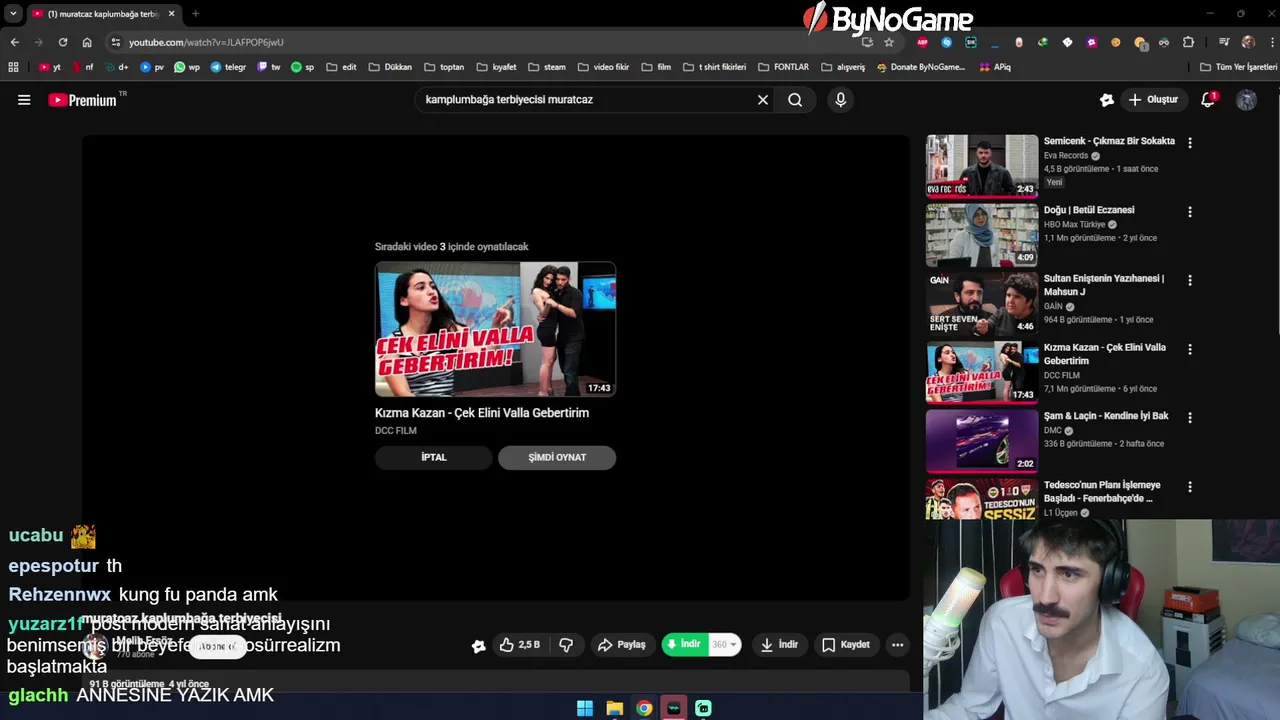Image resolution: width=1280 pixels, height=720 pixels.
Task: Open YouTube notifications bell
Action: (x=1208, y=100)
